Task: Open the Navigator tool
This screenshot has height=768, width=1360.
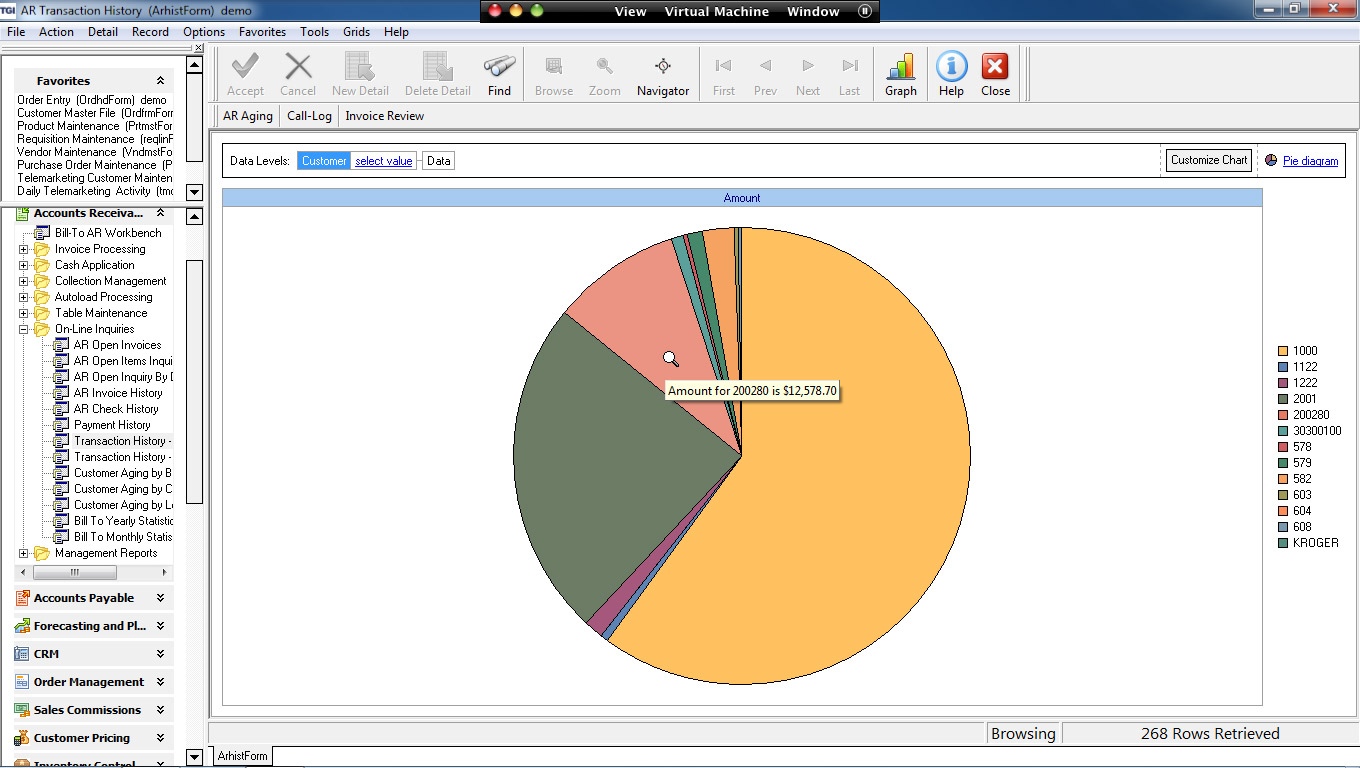Action: pyautogui.click(x=662, y=67)
